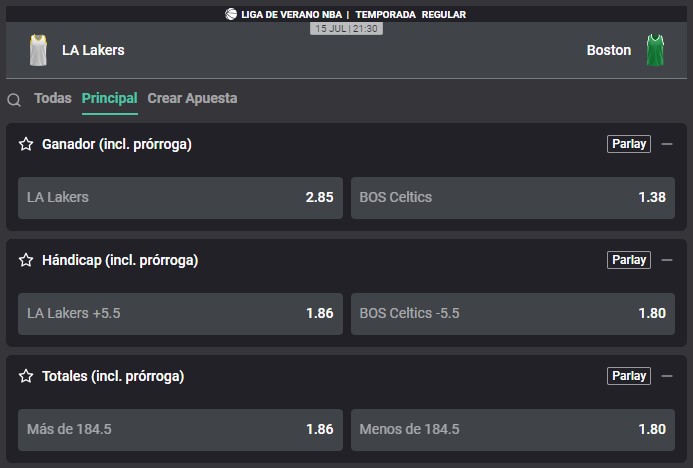
Task: Pick BOS Celtics -5.5 handicap odds
Action: pos(513,313)
